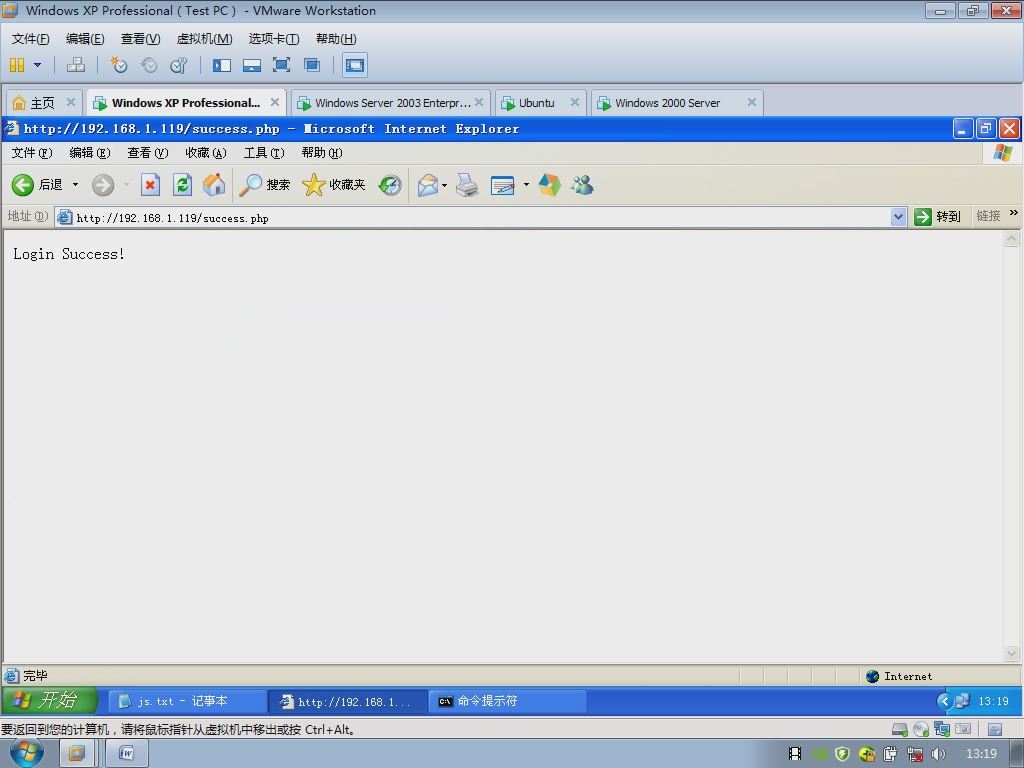The width and height of the screenshot is (1024, 768).
Task: Go to the IE home page icon
Action: [x=214, y=185]
